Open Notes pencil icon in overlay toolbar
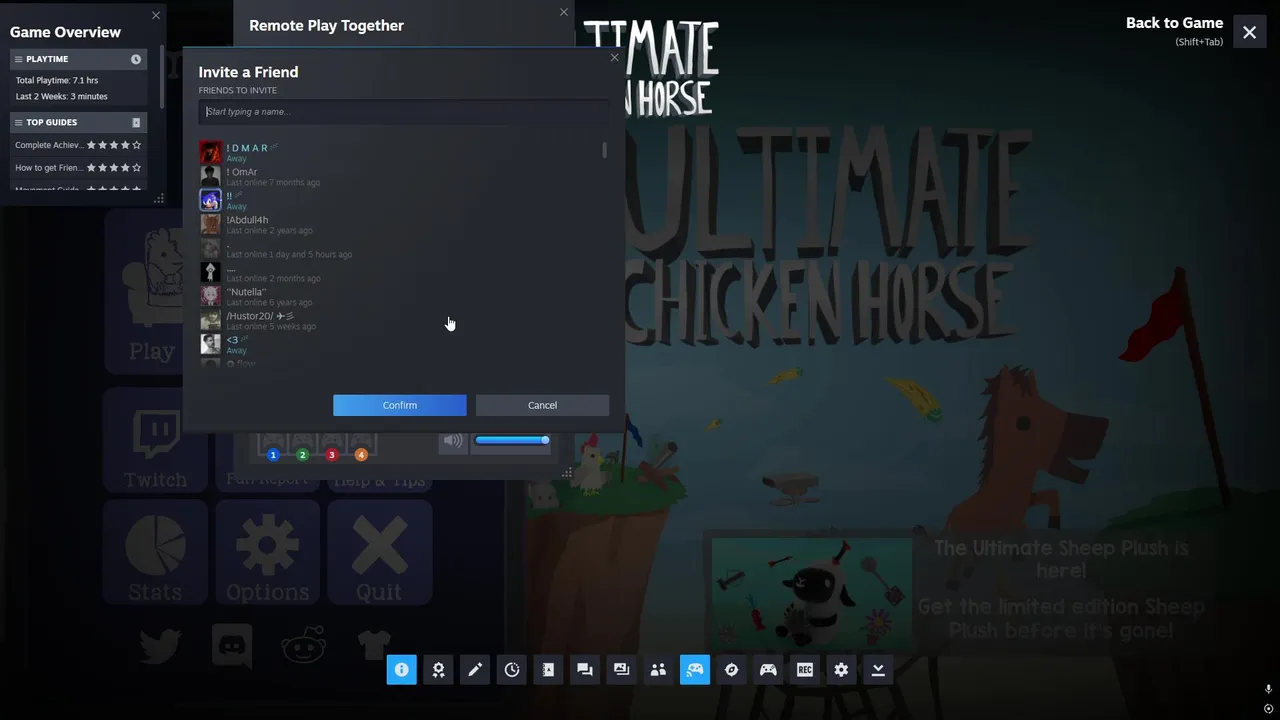1280x720 pixels. [475, 670]
